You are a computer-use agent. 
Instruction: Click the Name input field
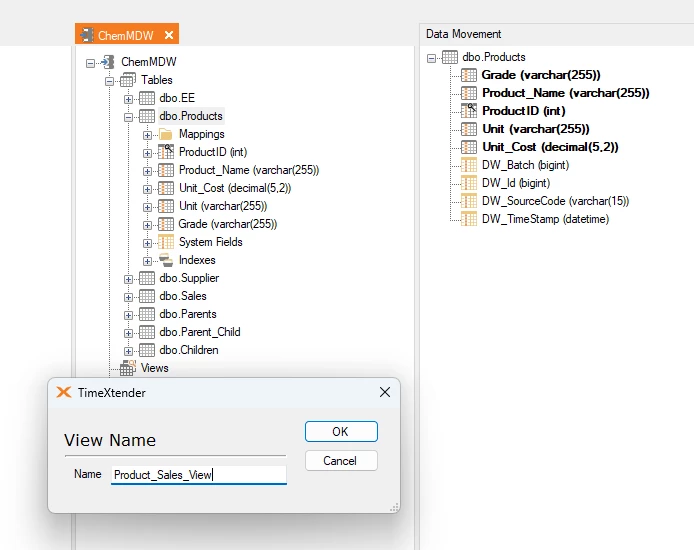(199, 475)
